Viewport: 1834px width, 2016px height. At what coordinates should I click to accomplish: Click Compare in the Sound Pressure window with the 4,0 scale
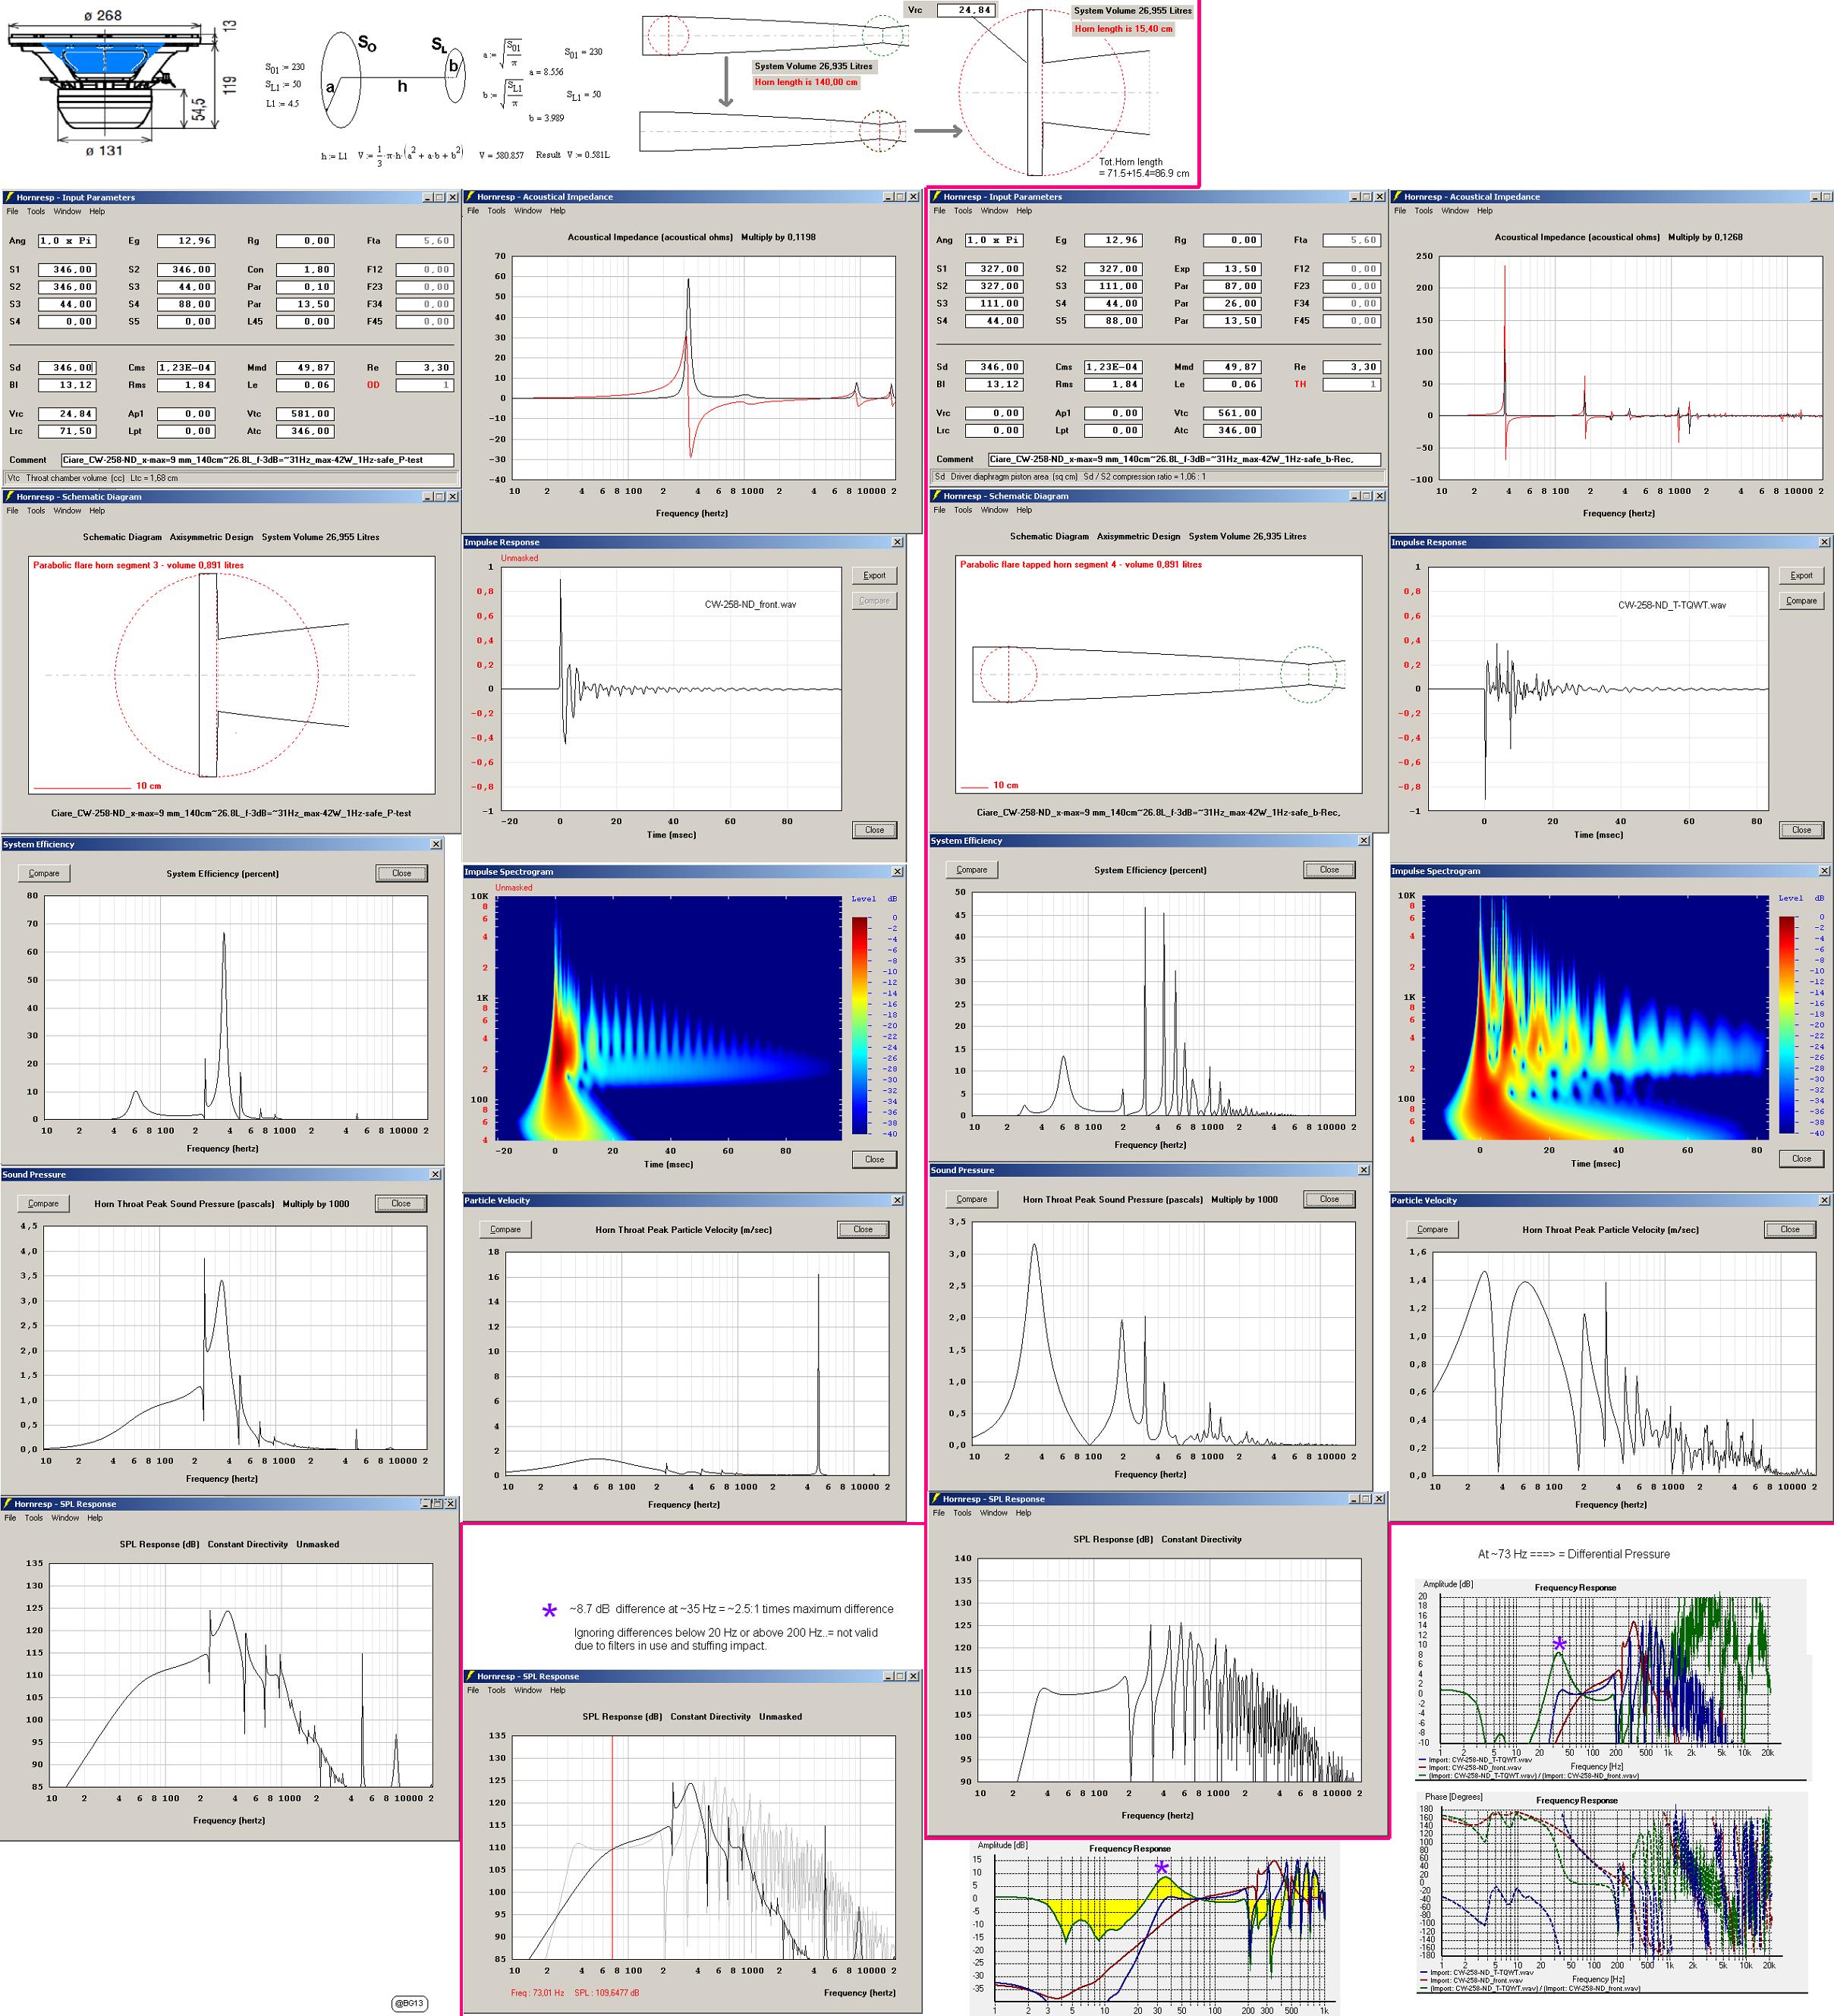point(43,1203)
